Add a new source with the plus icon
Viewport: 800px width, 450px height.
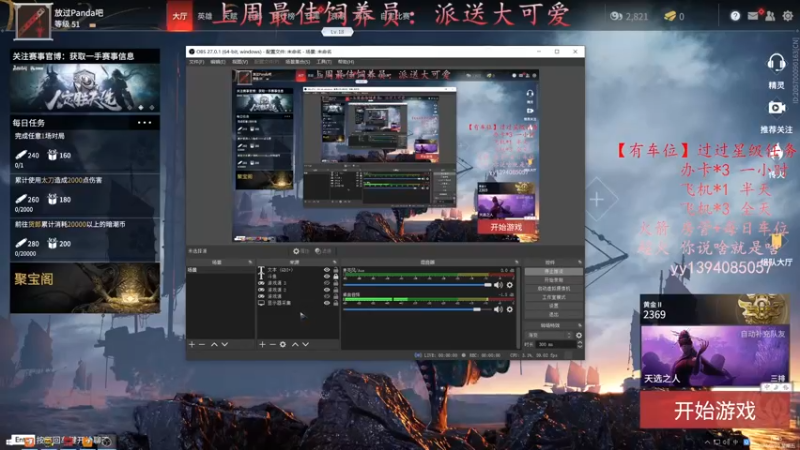tap(262, 344)
